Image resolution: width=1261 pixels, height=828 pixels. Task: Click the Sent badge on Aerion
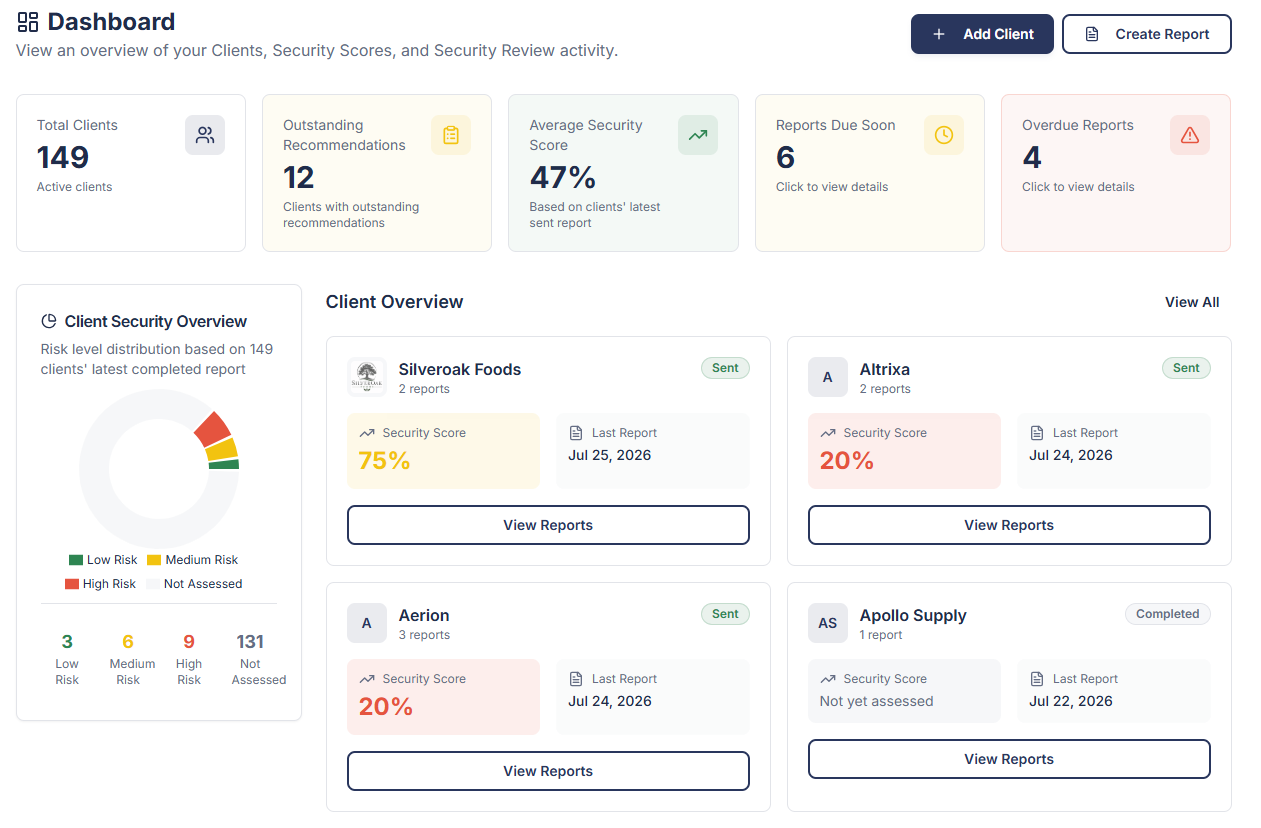[x=725, y=614]
